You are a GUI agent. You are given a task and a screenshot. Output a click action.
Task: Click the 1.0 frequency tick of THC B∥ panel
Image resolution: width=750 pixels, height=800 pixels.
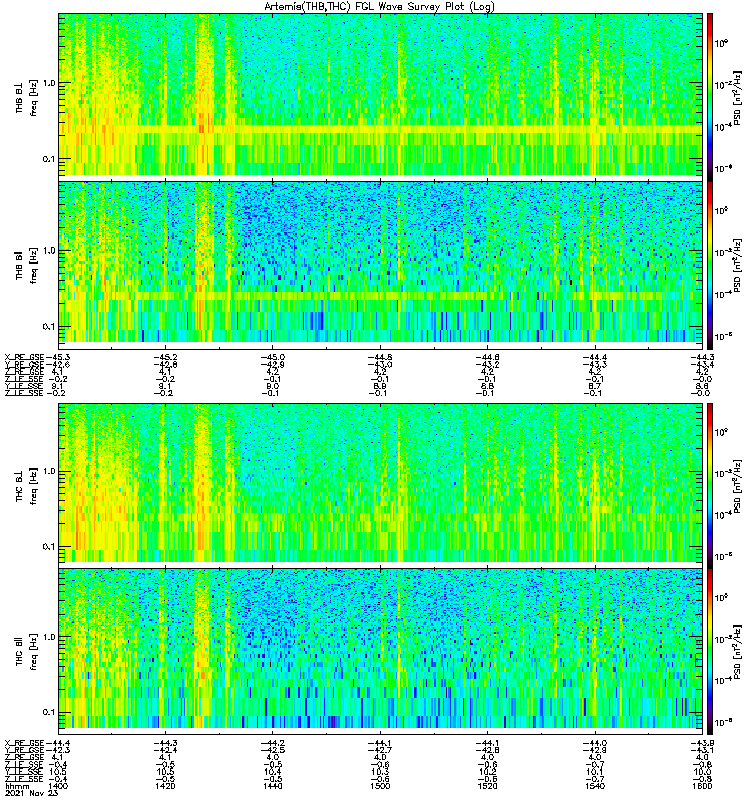49,637
